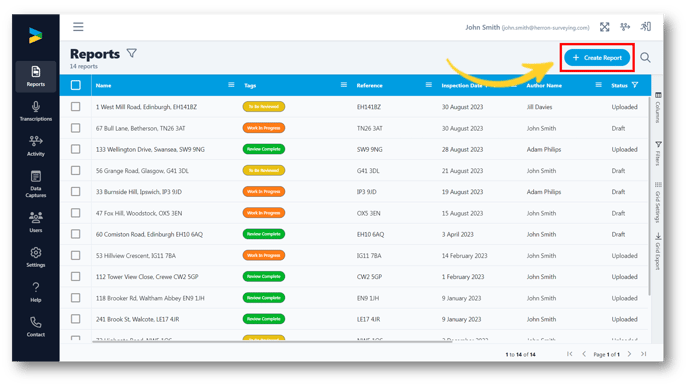Open the Data Captures section

pos(36,184)
